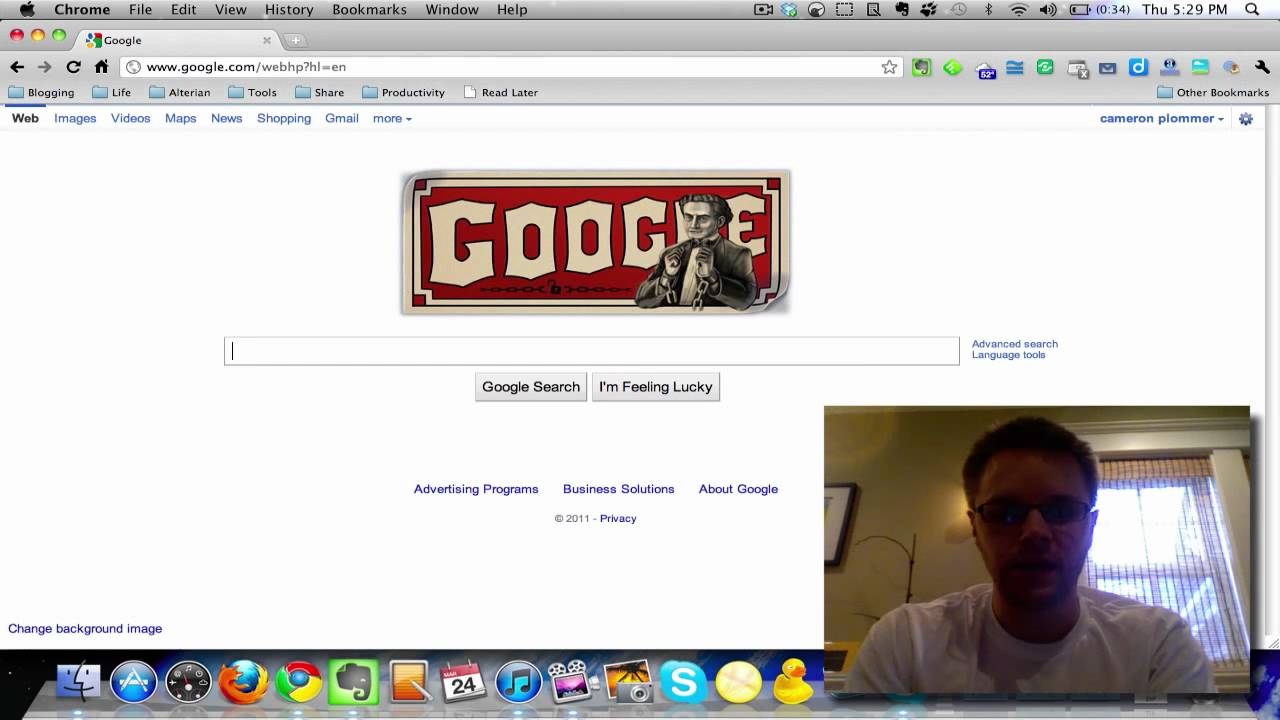Open the Edit menu
The width and height of the screenshot is (1280, 720).
click(x=183, y=10)
